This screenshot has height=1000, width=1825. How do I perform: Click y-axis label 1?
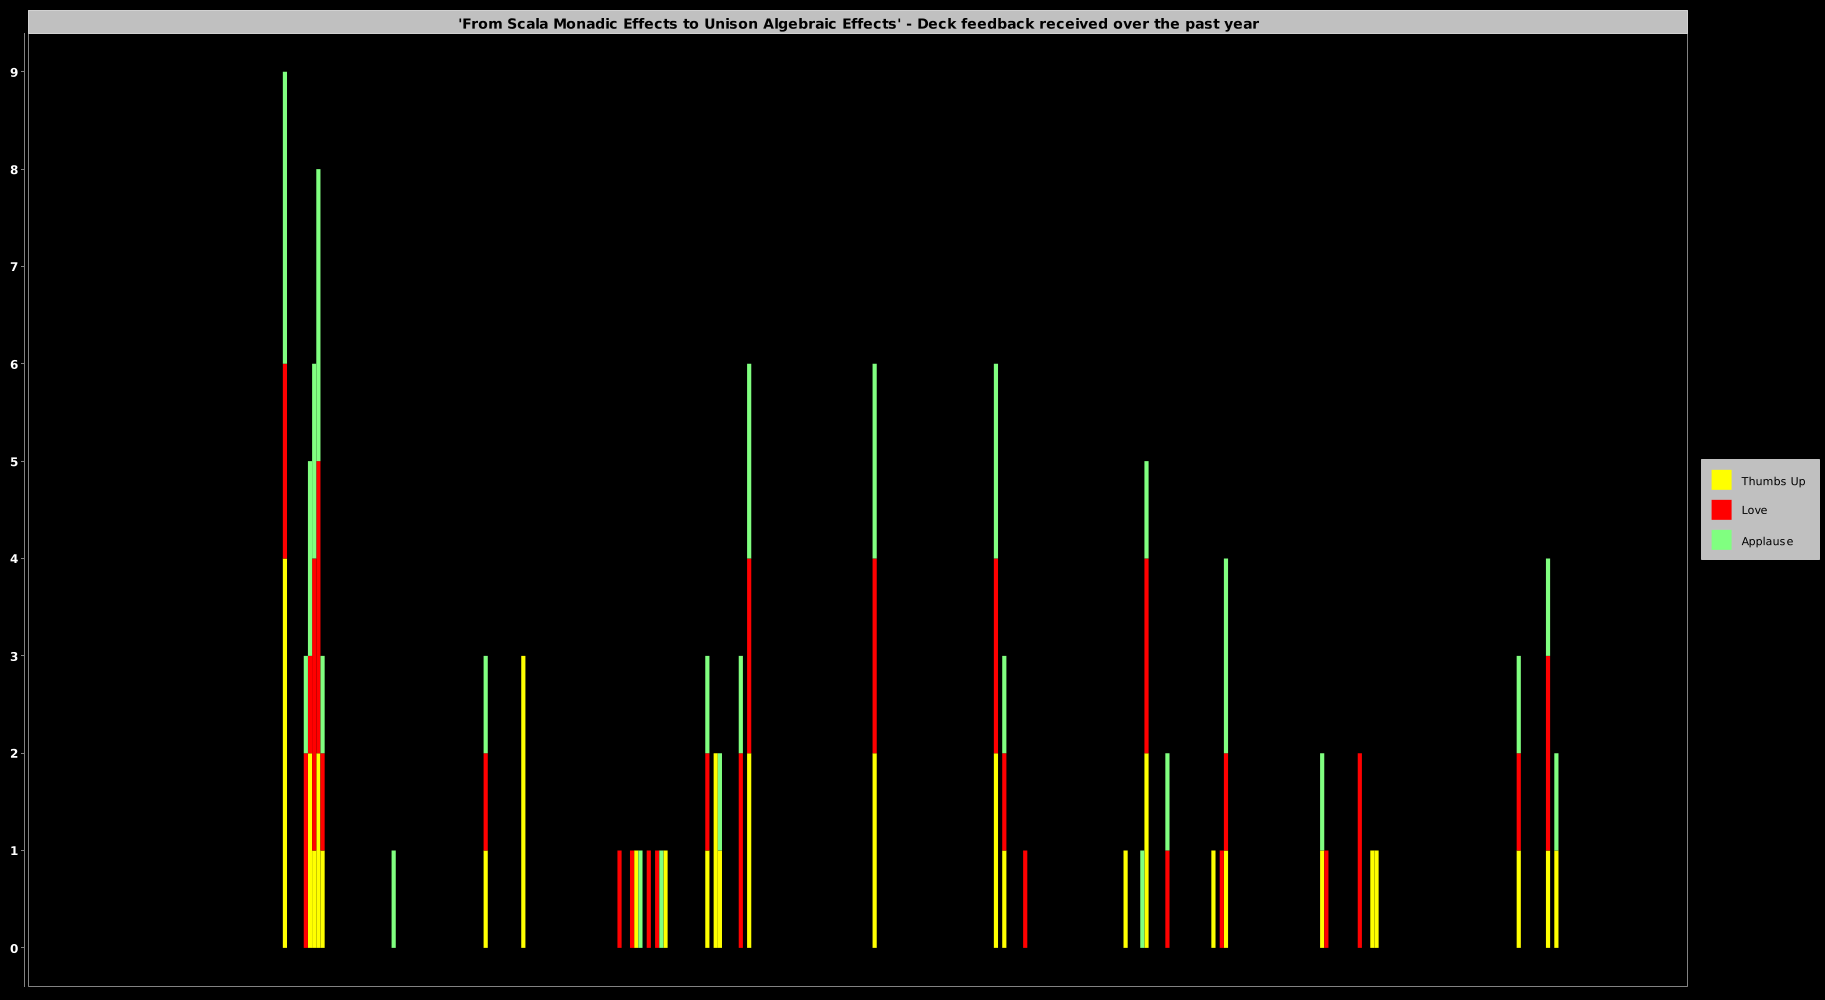14,851
